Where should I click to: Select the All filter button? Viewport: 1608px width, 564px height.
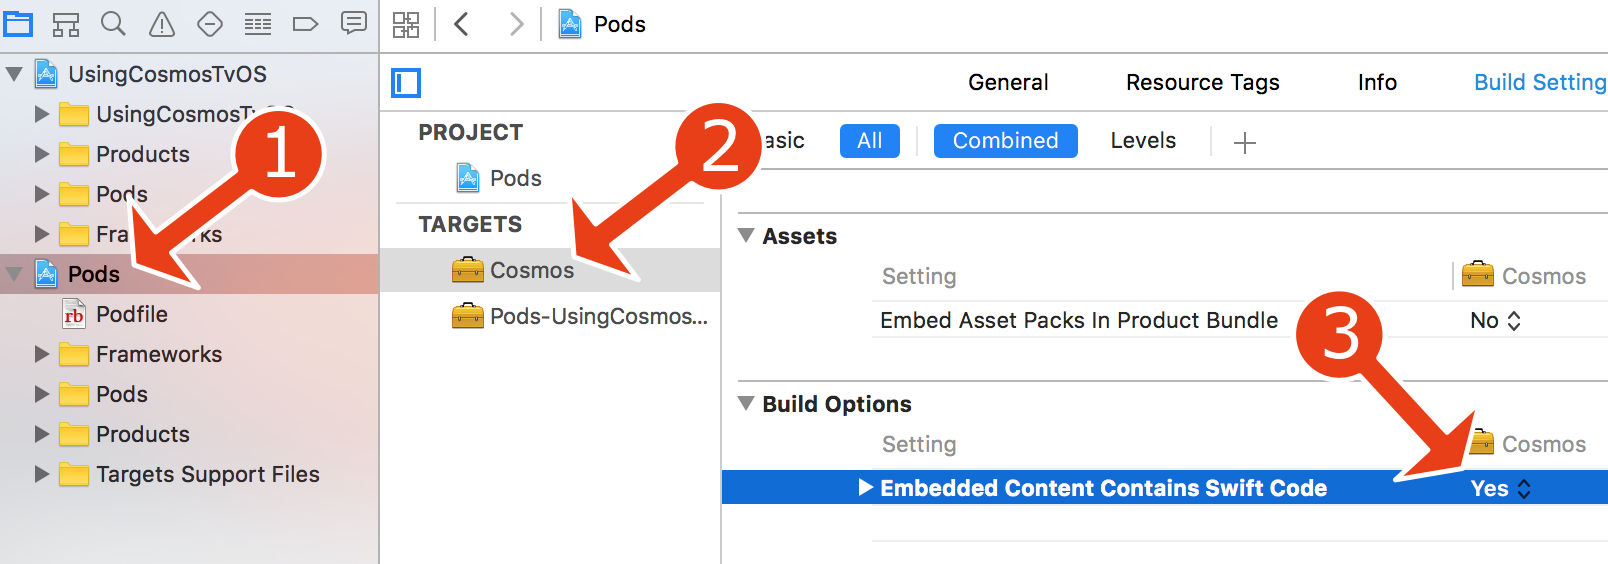869,141
